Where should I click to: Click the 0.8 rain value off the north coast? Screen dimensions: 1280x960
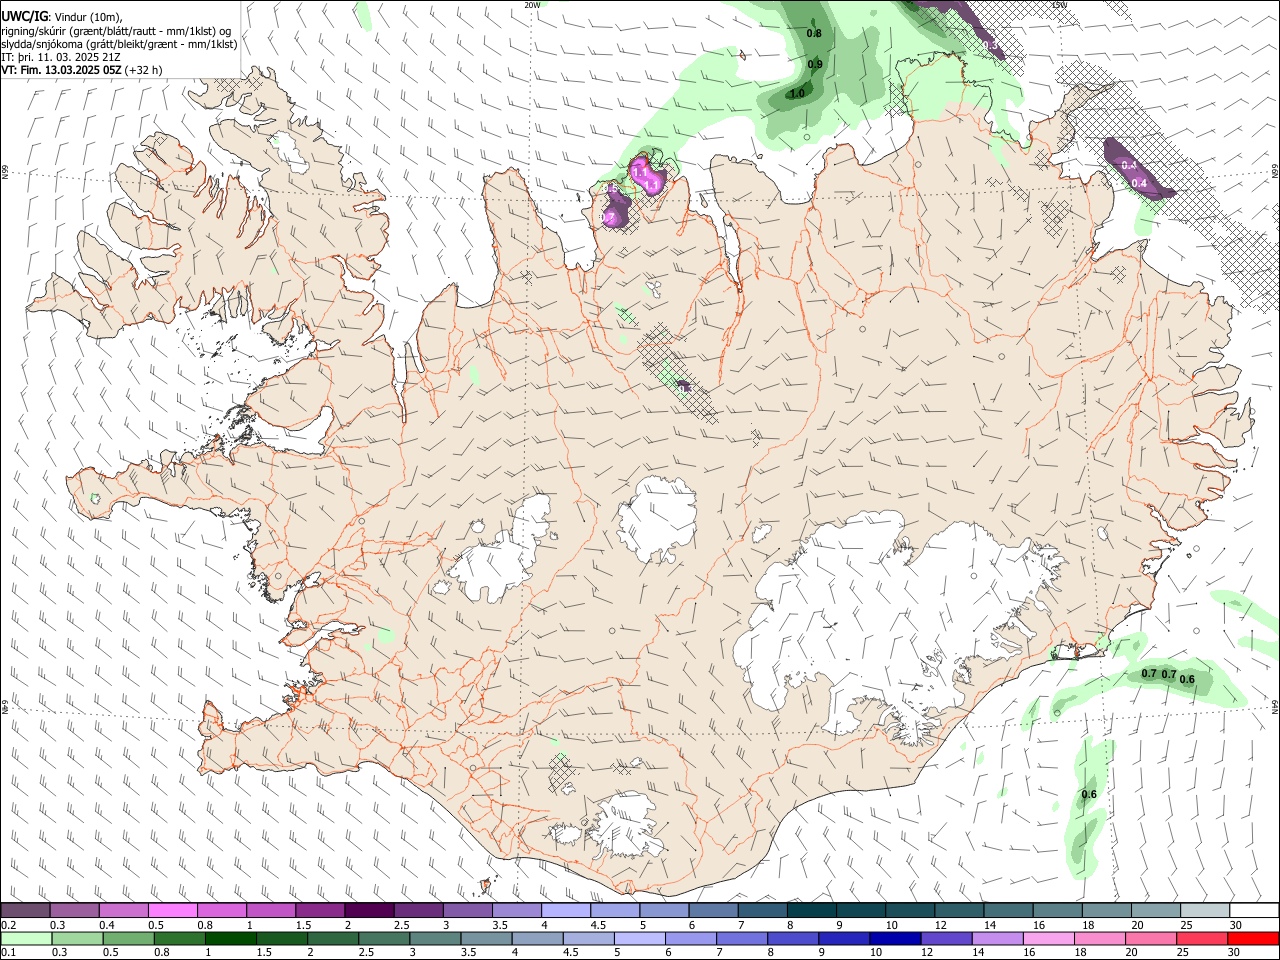coord(814,34)
